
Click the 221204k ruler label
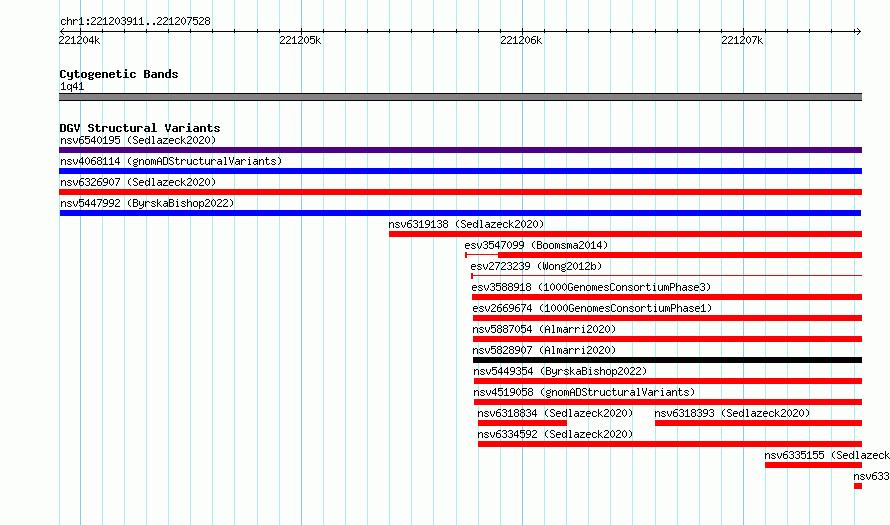(x=79, y=40)
